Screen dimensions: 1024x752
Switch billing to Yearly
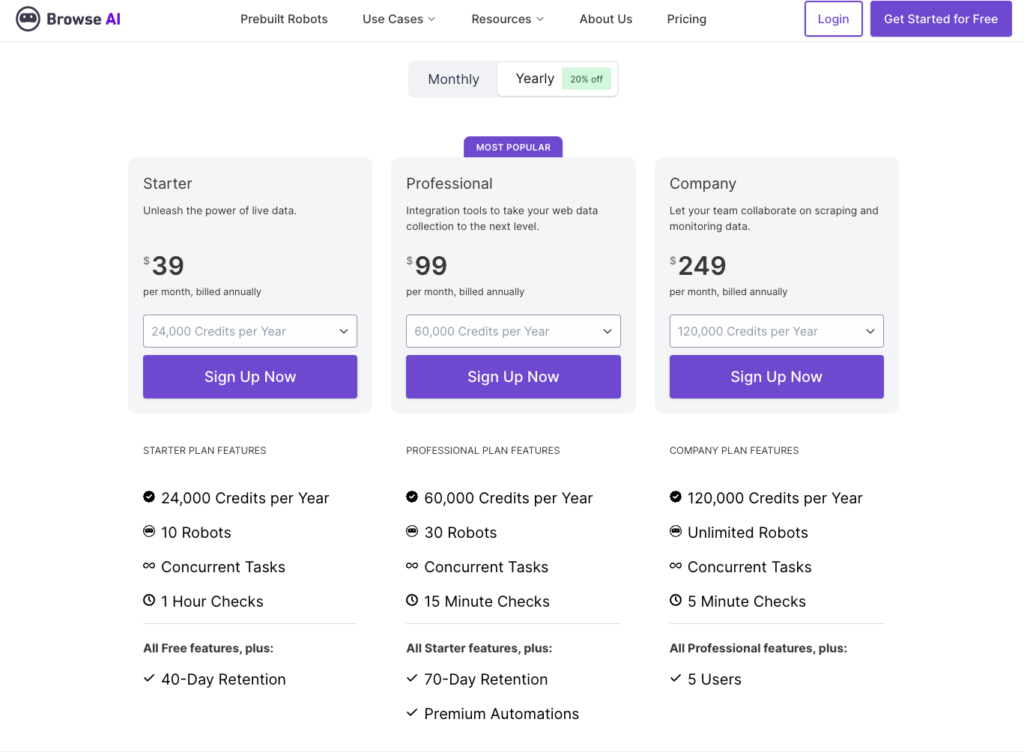557,79
